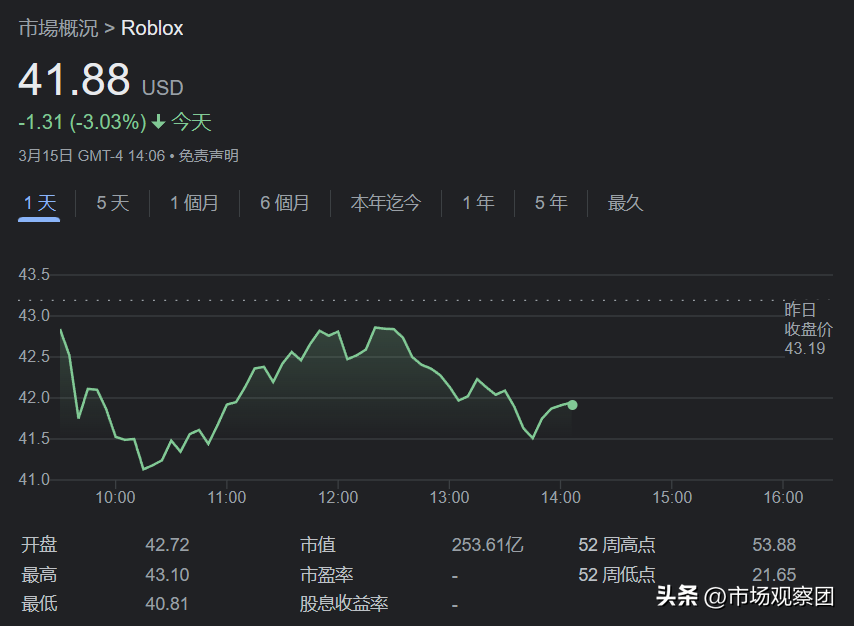Click the Roblox breadcrumb title
This screenshot has height=626, width=854.
point(152,28)
